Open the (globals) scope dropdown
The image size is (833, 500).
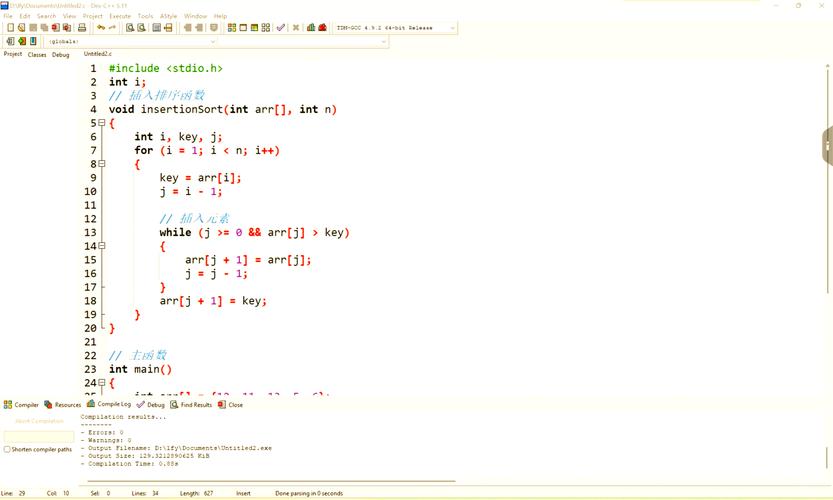point(213,42)
